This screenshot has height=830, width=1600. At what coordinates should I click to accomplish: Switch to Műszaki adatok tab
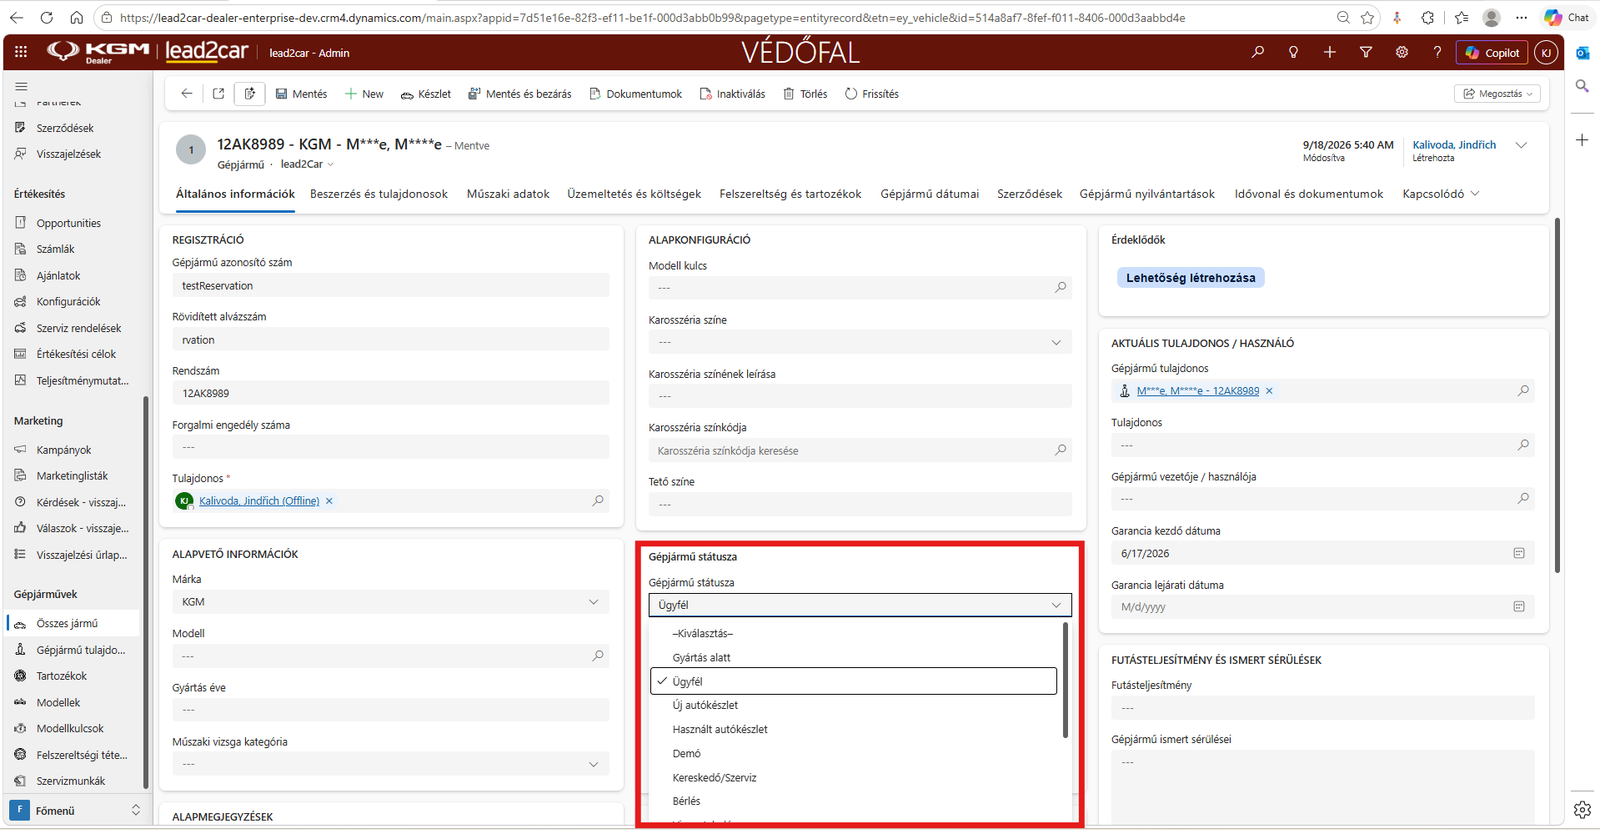508,194
